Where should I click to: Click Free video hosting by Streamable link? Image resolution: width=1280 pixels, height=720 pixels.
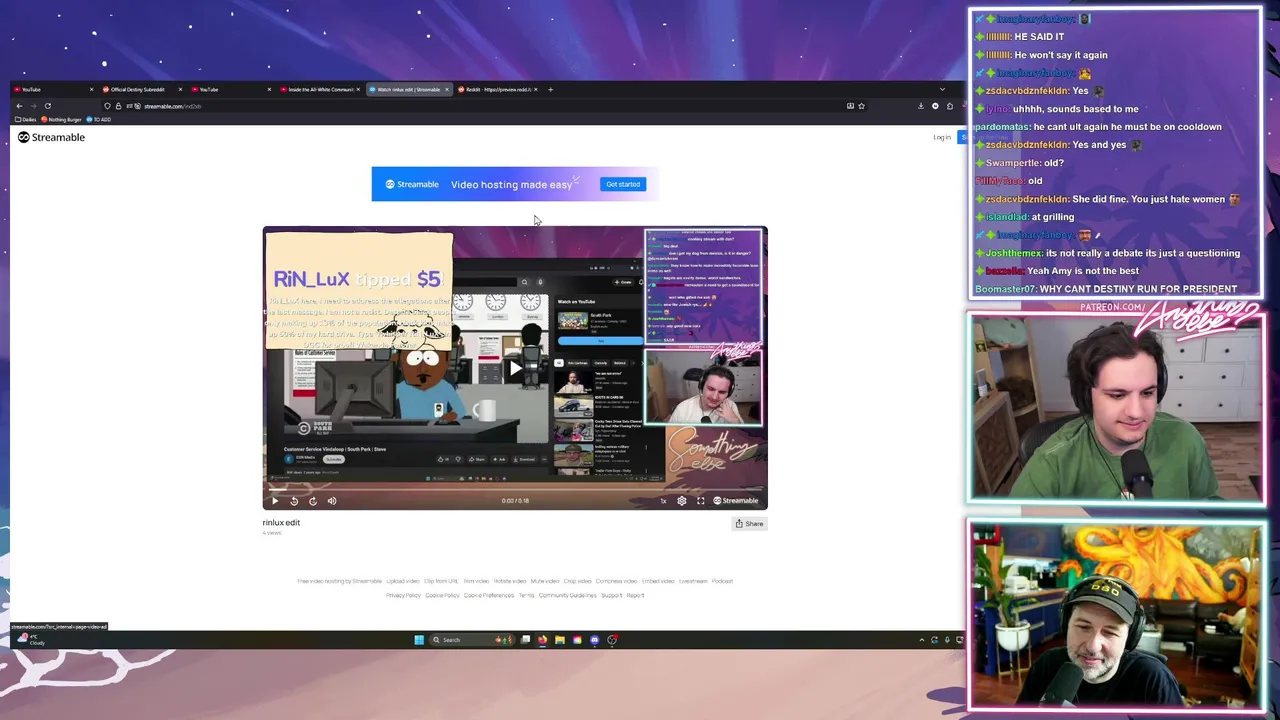340,581
